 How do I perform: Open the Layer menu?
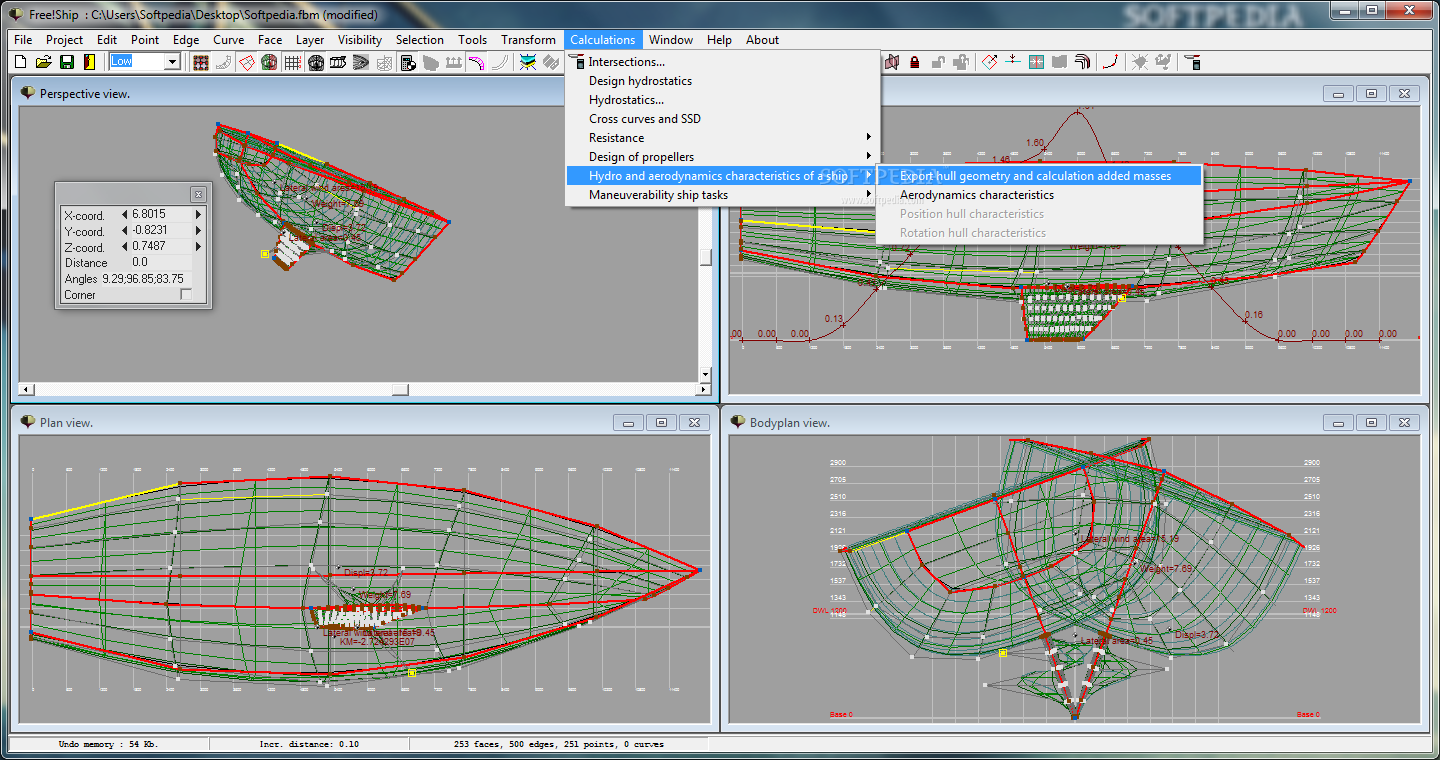[310, 40]
